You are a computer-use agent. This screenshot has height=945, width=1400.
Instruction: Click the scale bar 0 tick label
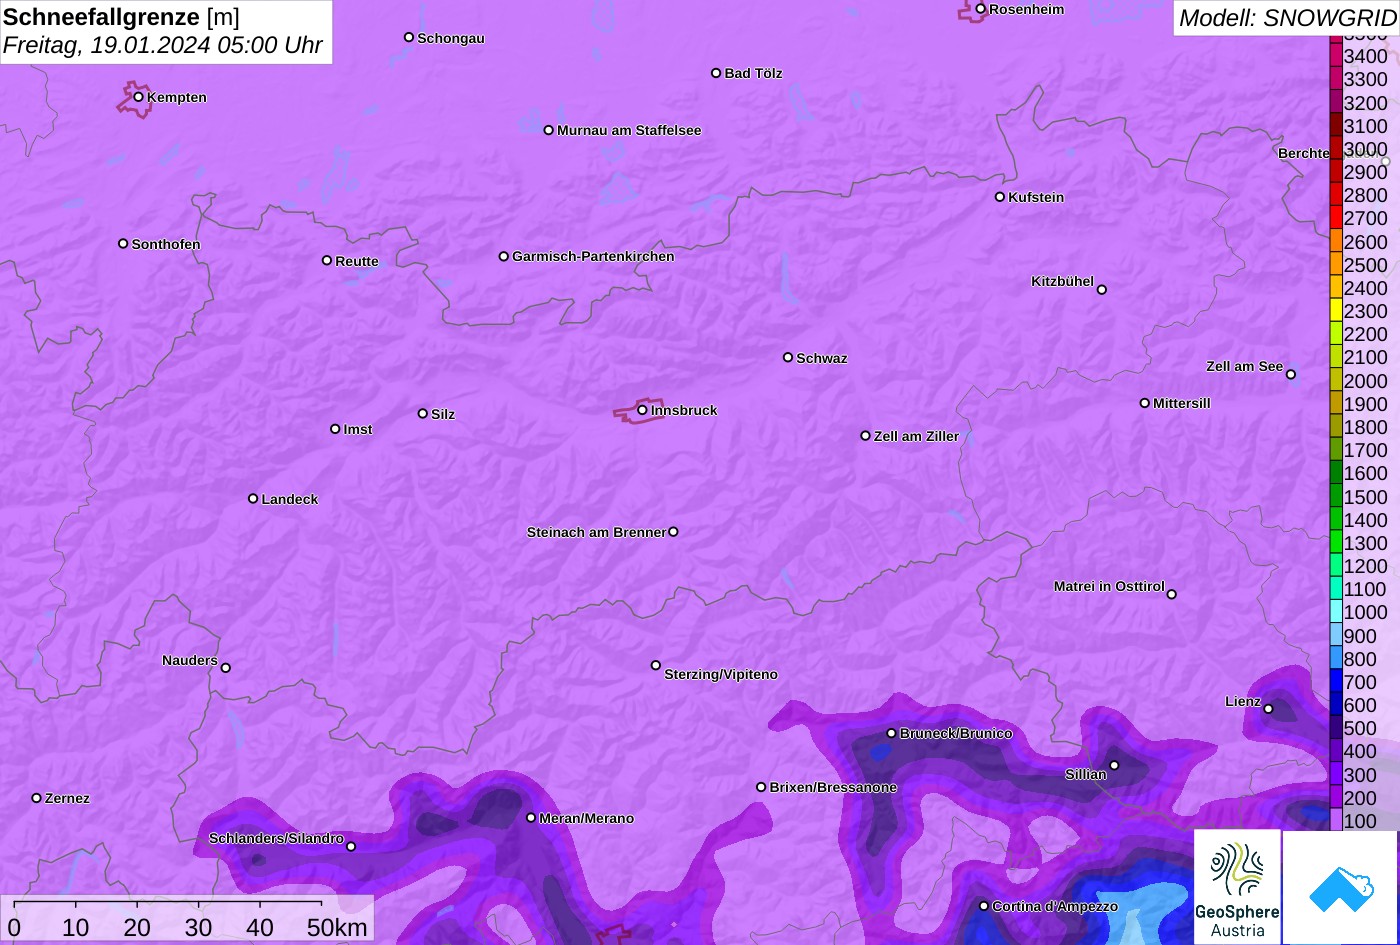coord(14,927)
